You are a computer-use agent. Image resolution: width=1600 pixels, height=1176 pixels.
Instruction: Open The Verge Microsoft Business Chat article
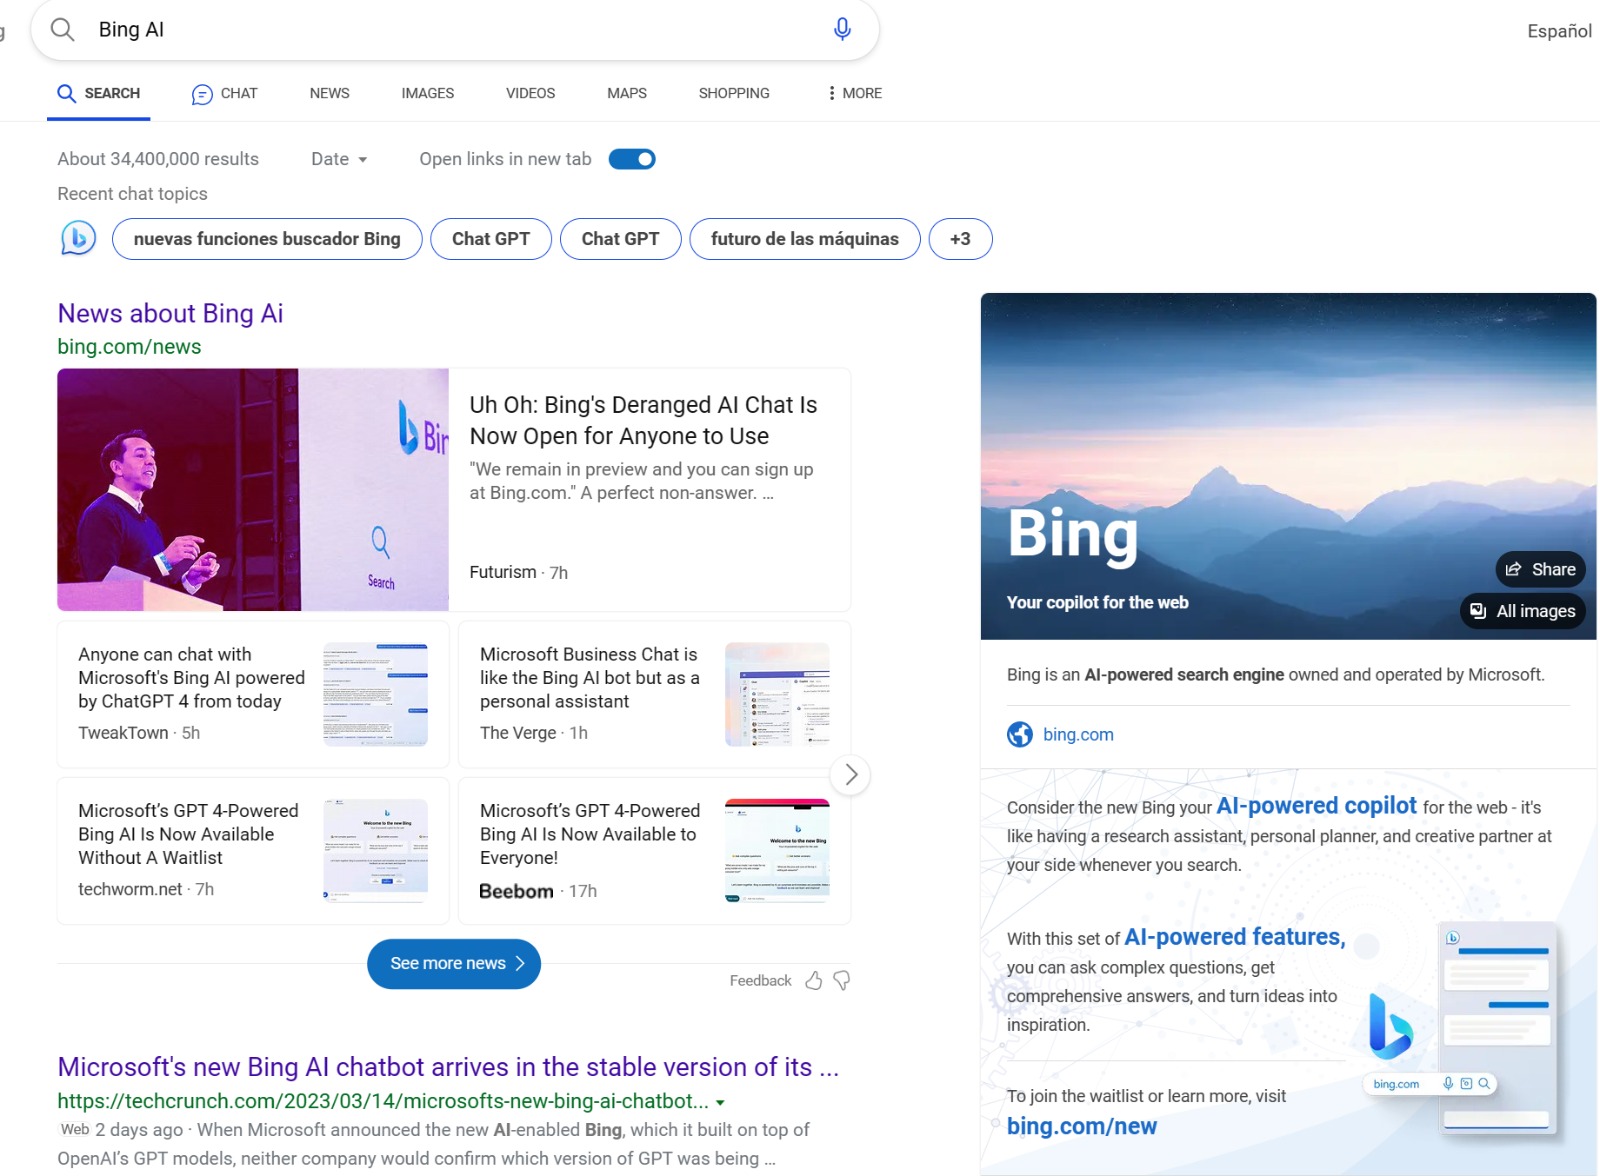[590, 677]
